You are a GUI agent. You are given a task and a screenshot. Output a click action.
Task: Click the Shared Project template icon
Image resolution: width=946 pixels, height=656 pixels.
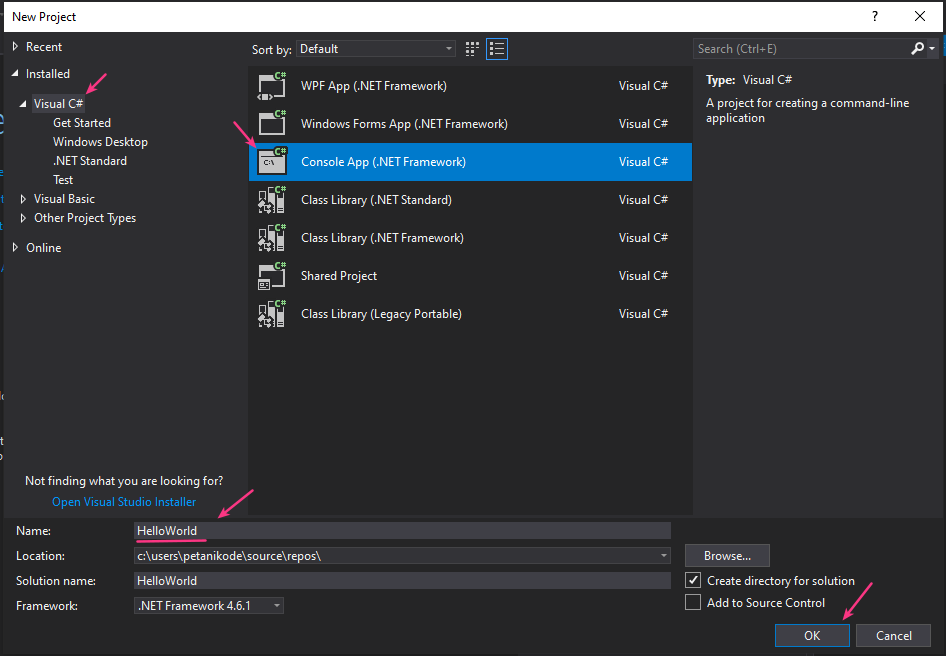tap(272, 276)
